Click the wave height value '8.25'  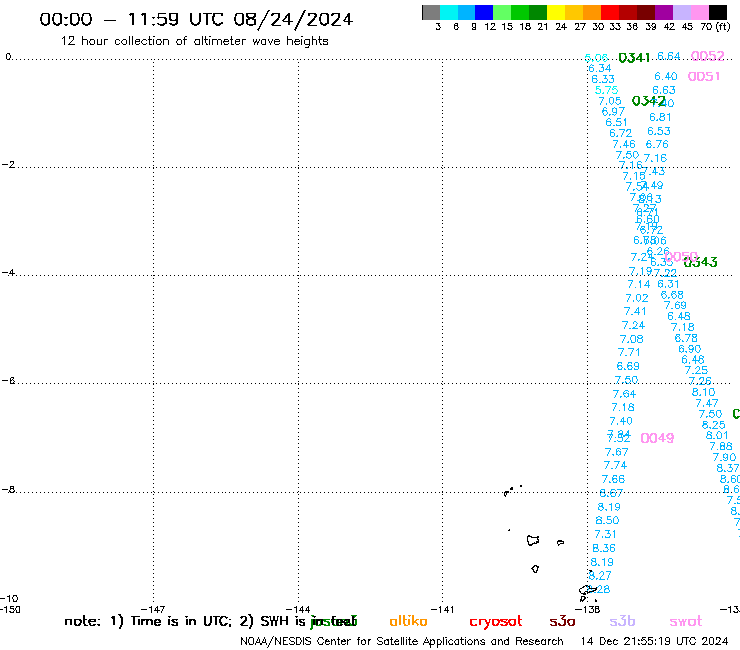pyautogui.click(x=714, y=425)
